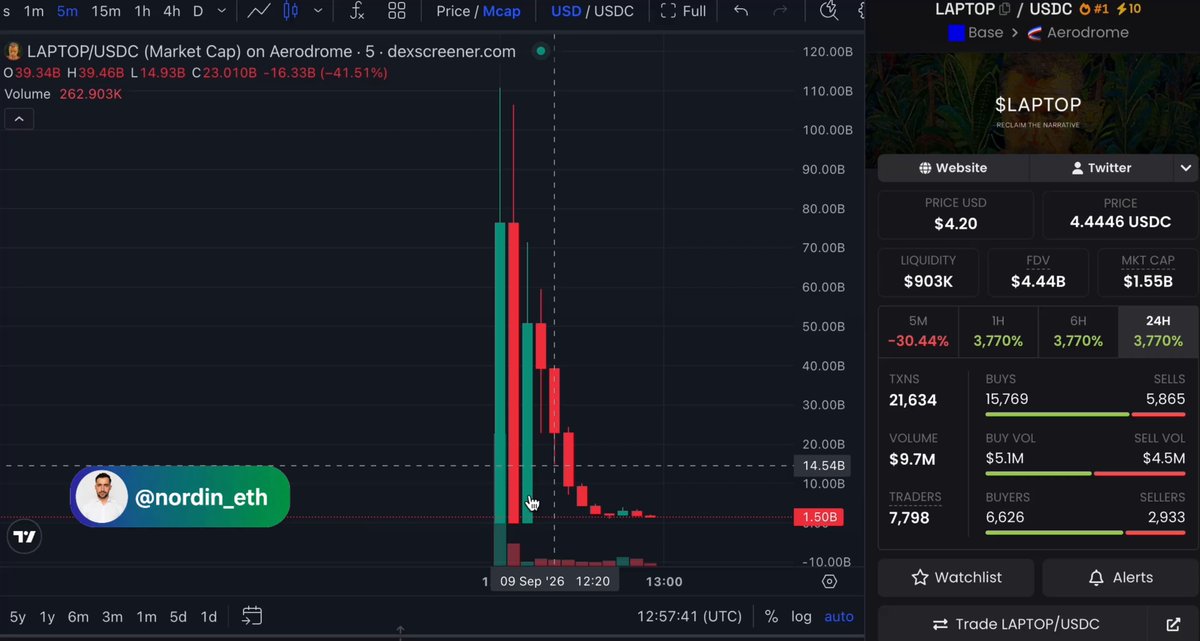The image size is (1200, 641).
Task: Switch chart to Mcap view
Action: (502, 11)
